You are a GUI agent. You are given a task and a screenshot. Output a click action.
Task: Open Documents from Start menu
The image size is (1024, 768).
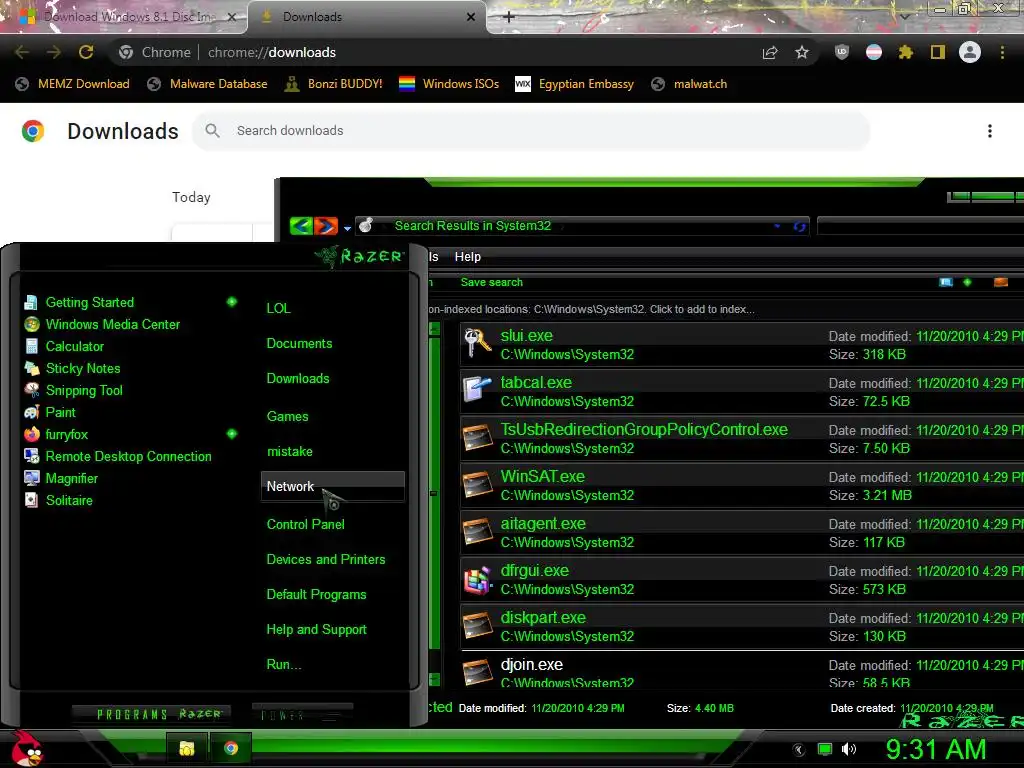point(299,344)
